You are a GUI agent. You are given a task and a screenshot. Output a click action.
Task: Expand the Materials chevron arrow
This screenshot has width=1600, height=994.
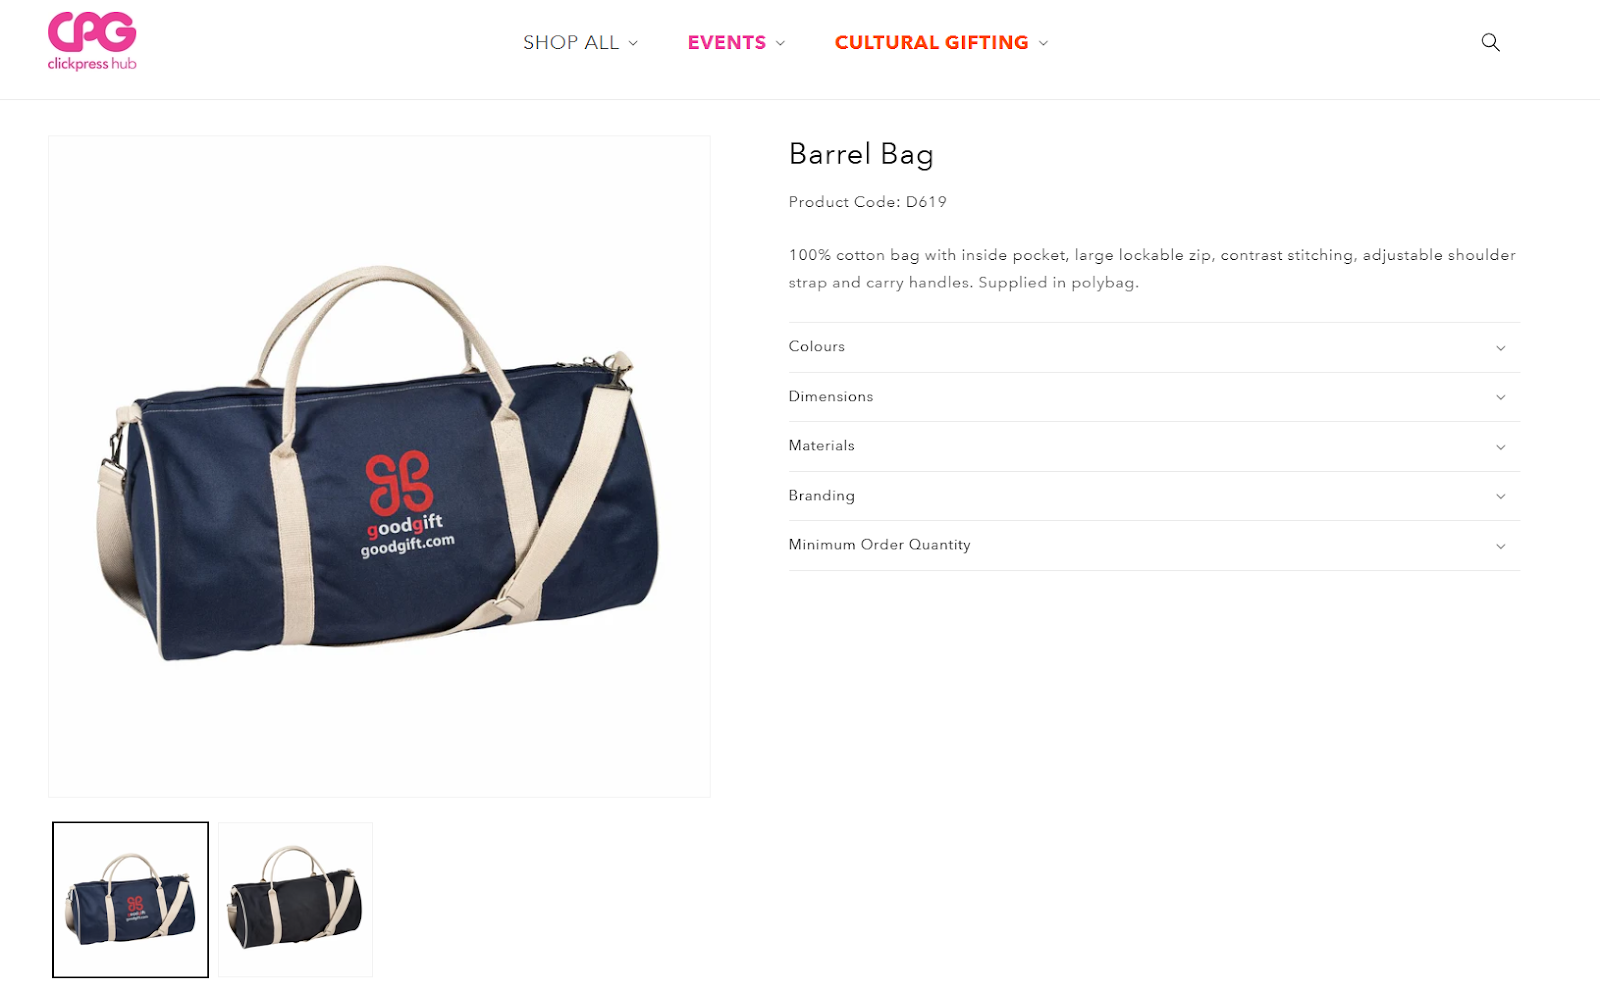1500,447
